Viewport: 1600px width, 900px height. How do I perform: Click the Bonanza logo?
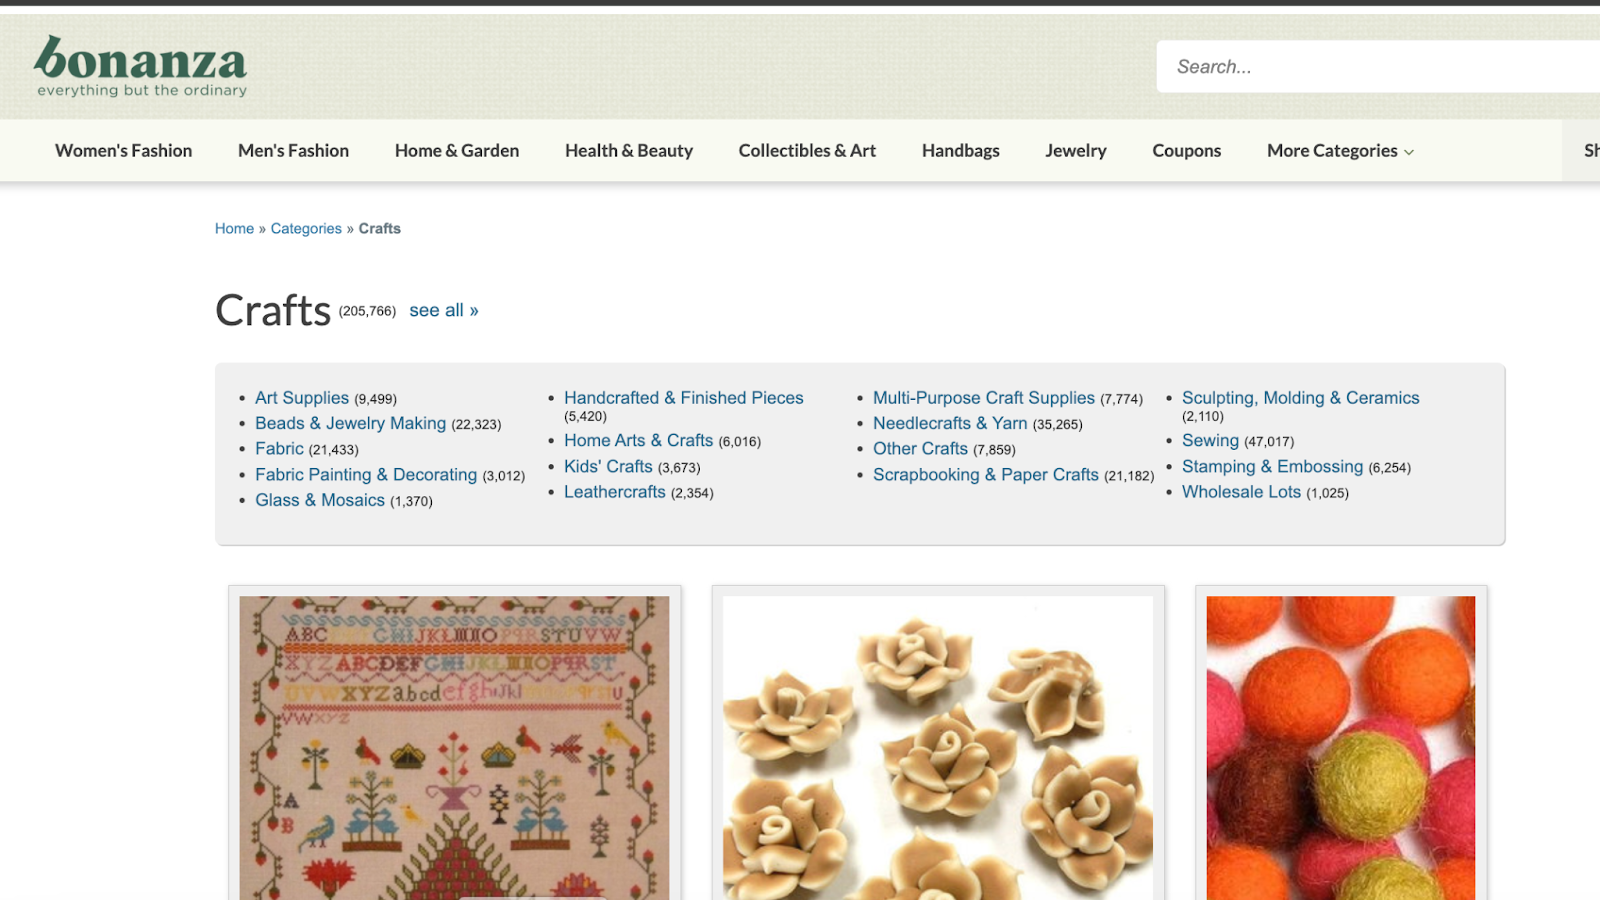pyautogui.click(x=140, y=66)
